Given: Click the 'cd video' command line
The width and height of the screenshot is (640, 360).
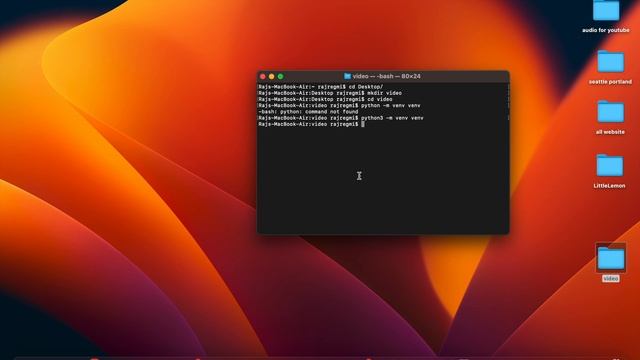Looking at the screenshot, I should pos(325,99).
